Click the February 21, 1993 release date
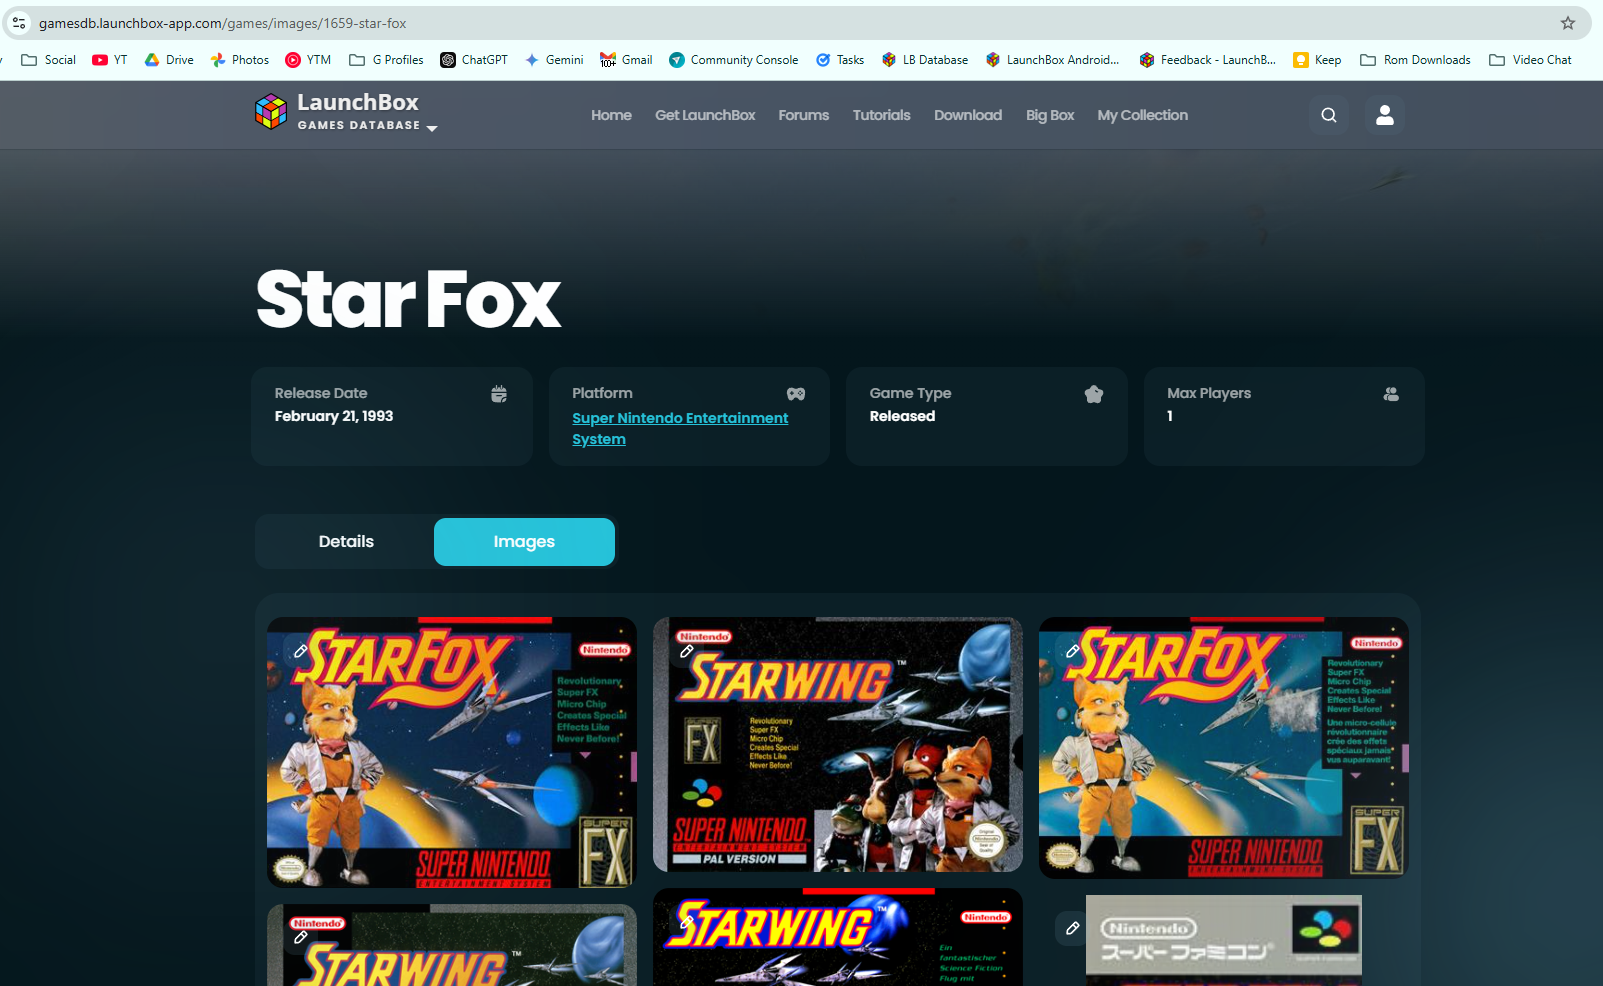 click(x=334, y=416)
